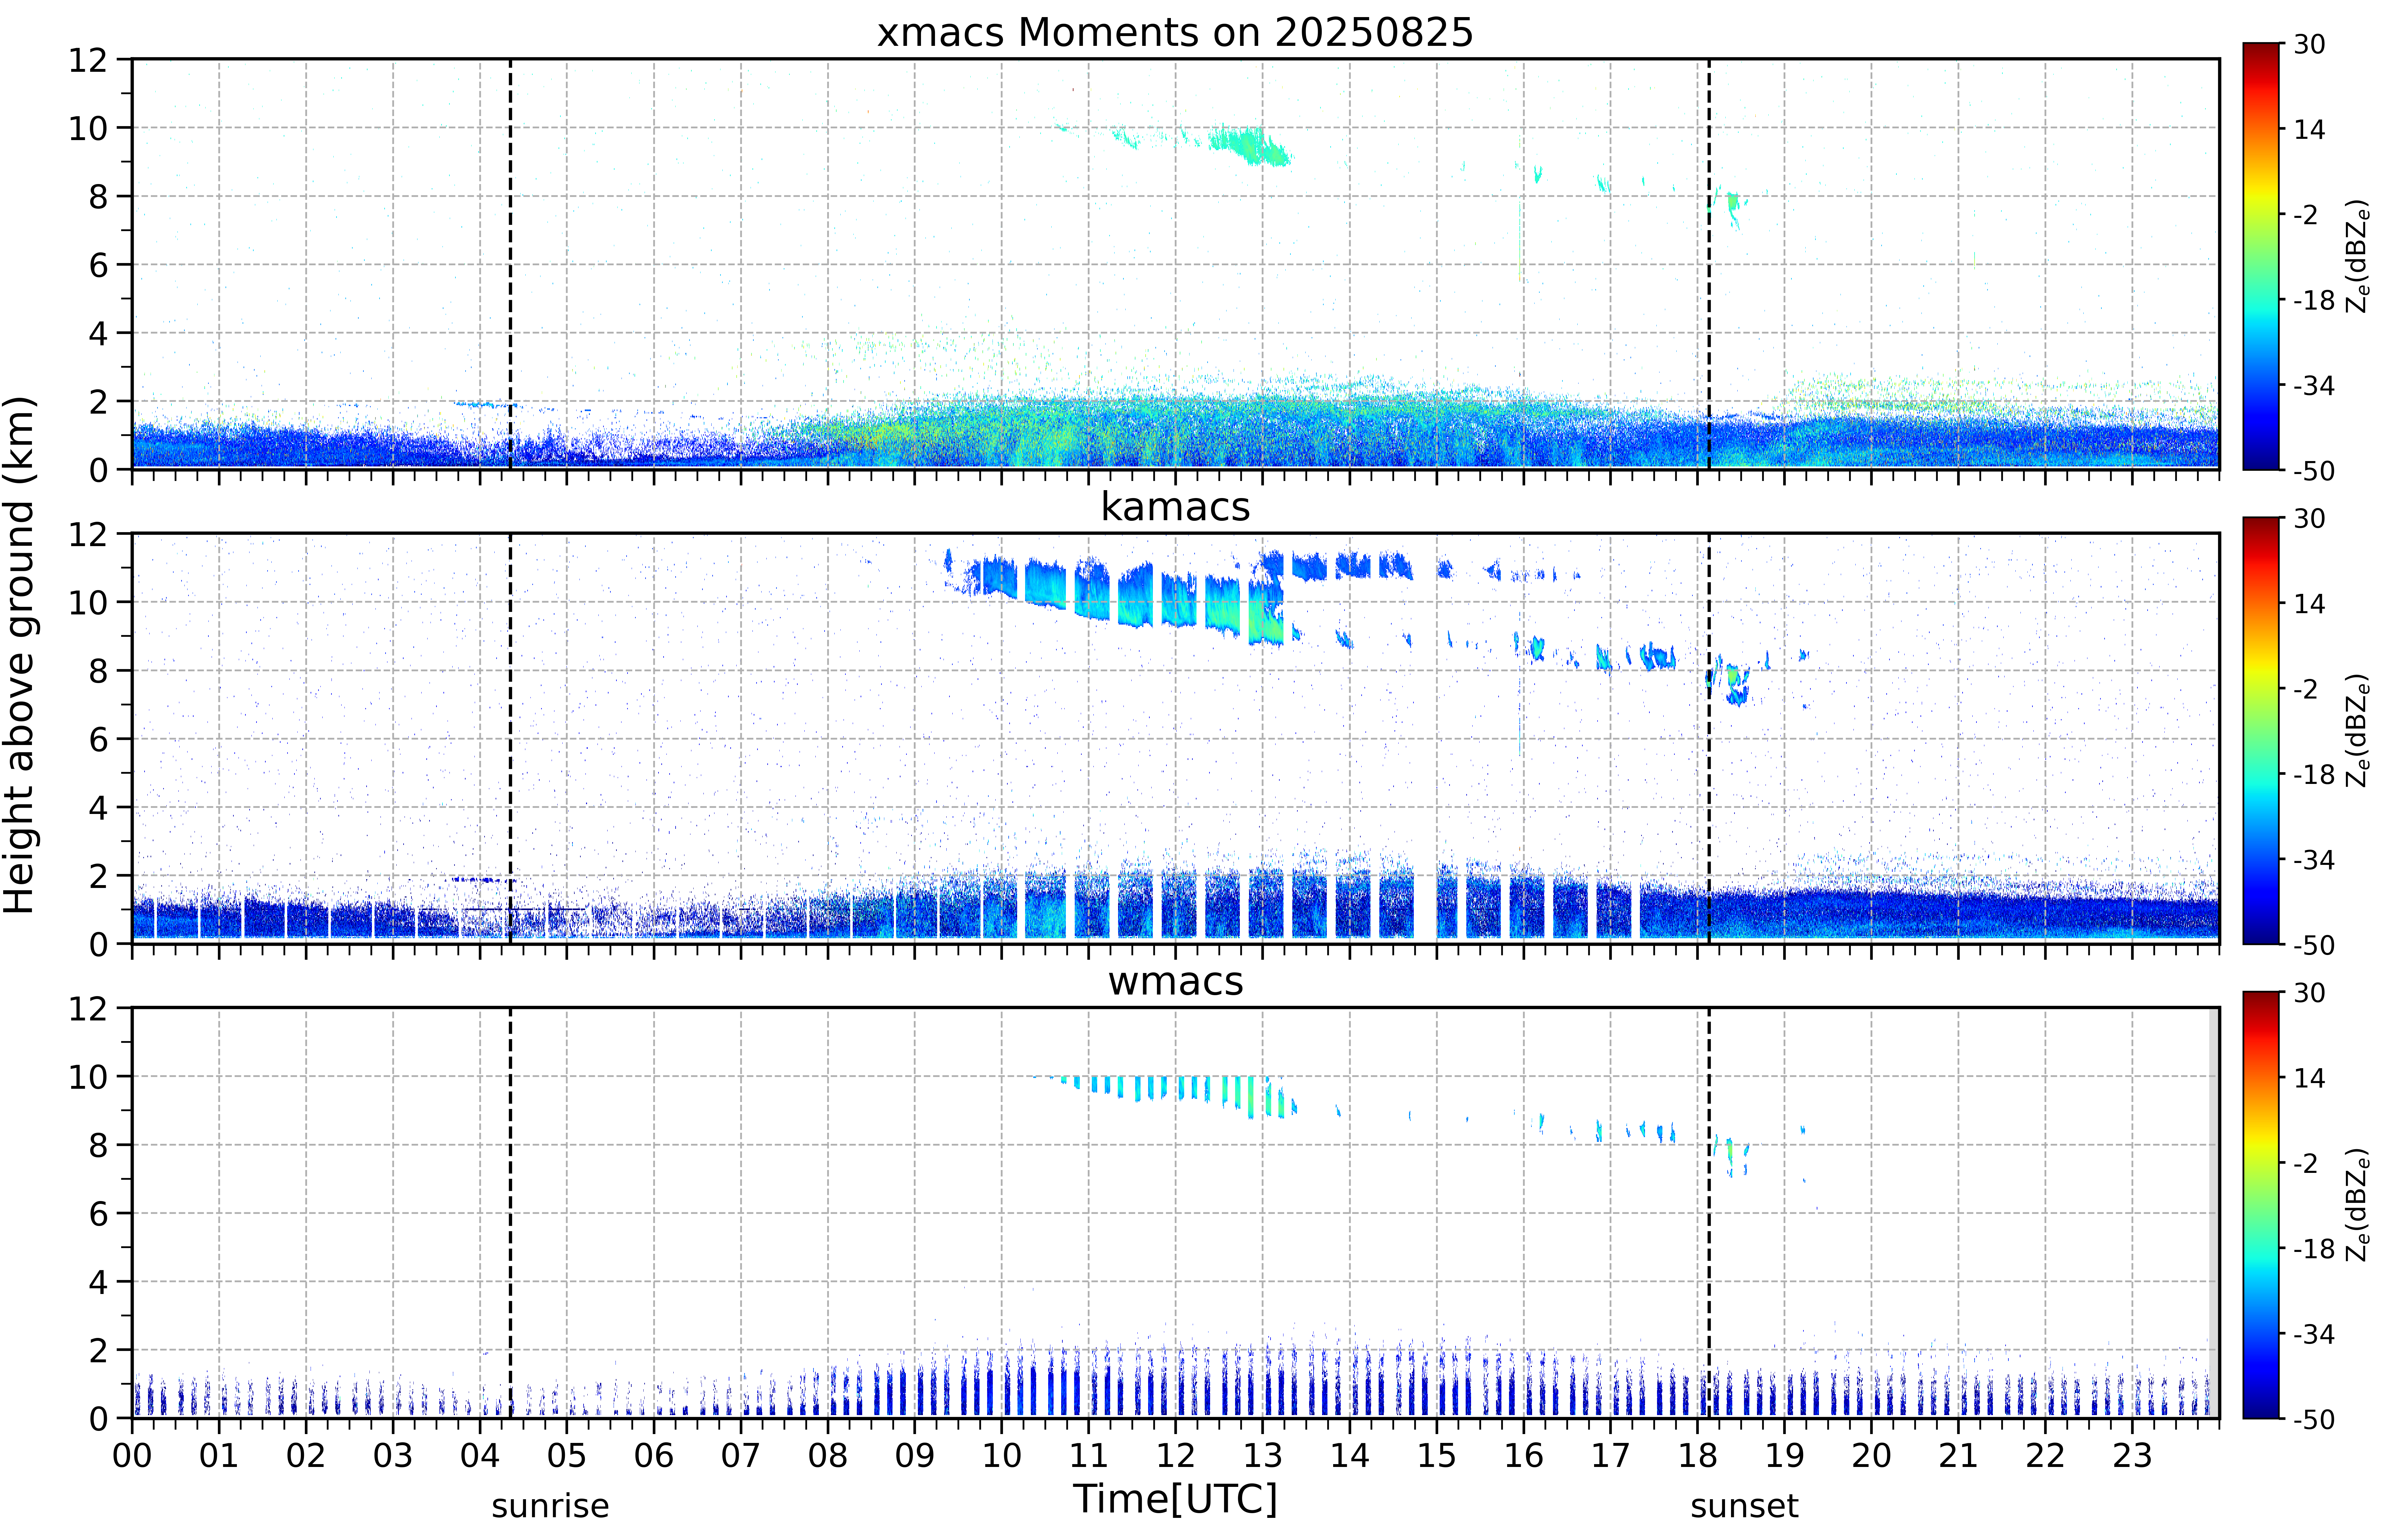This screenshot has height=1540, width=2387.
Task: Click the sunrise dashed line in kamacs panel
Action: (x=510, y=738)
